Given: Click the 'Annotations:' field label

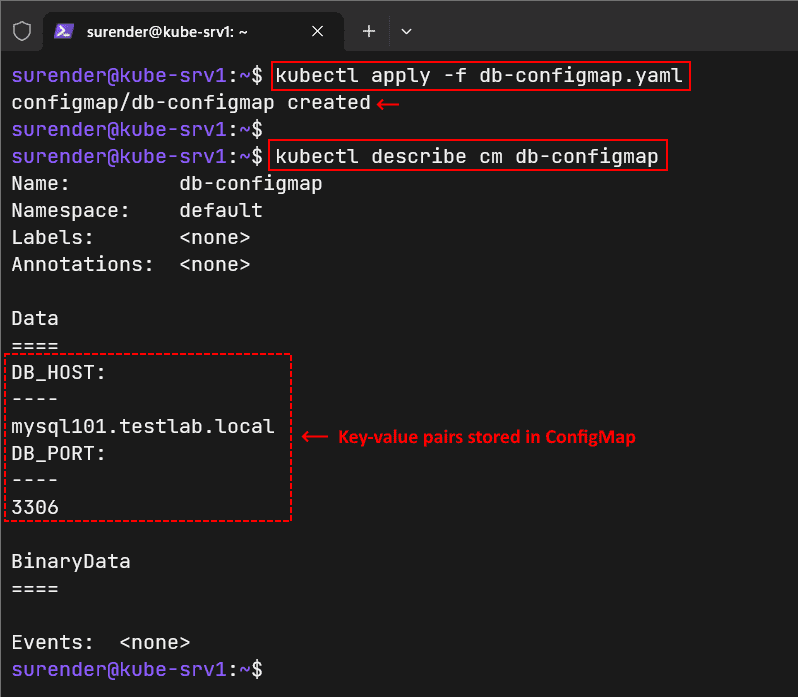Looking at the screenshot, I should [x=82, y=265].
